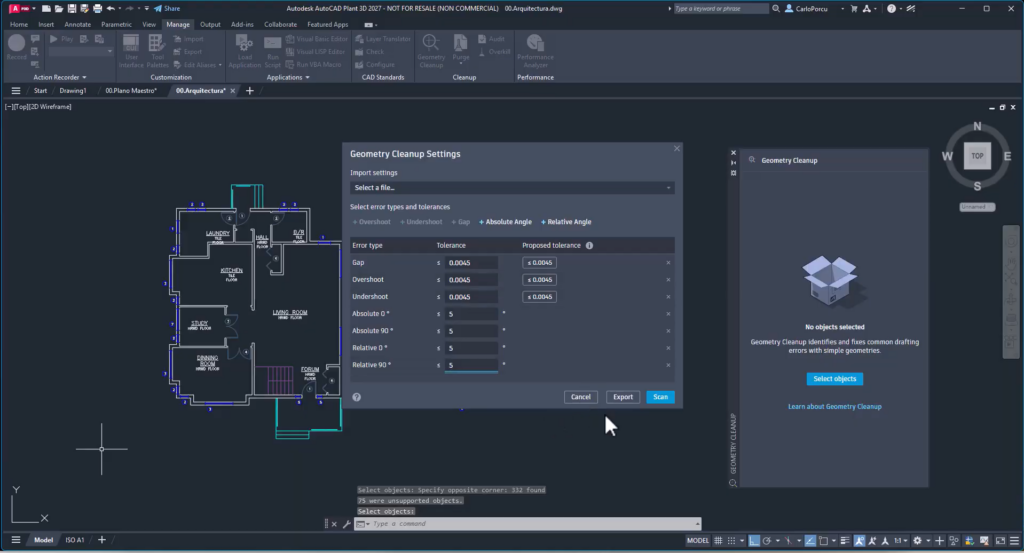The width and height of the screenshot is (1024, 553).
Task: Switch to the 00.Plano Maestro drawing tab
Action: (131, 91)
